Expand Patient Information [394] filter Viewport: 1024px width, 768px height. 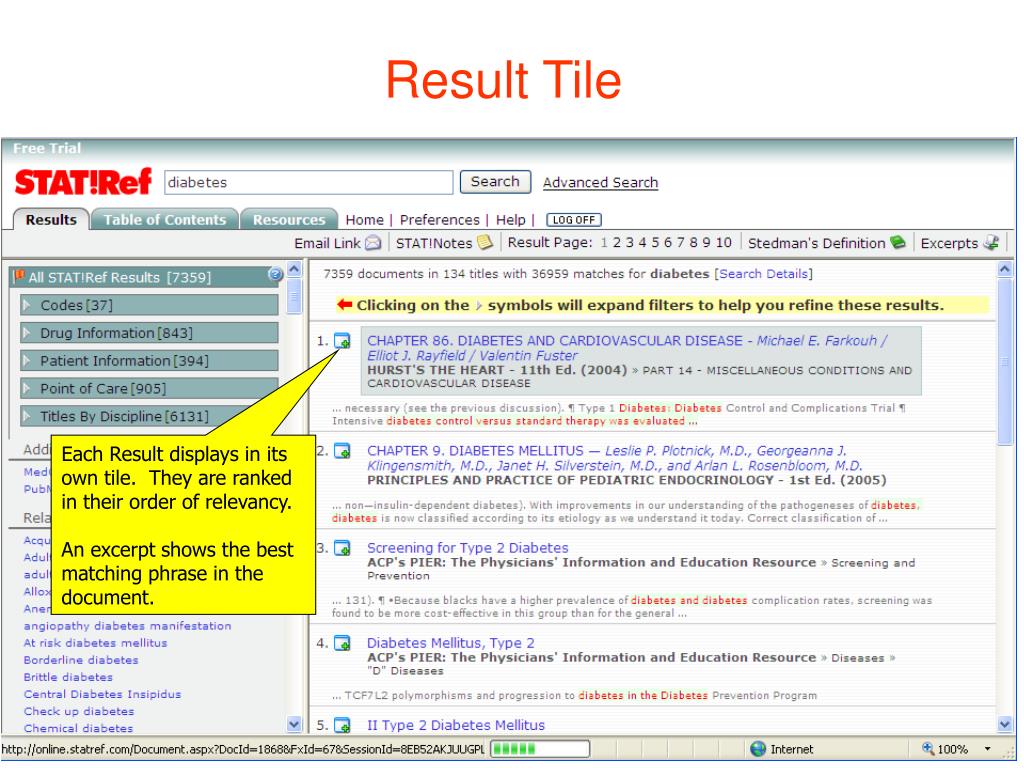[x=27, y=360]
